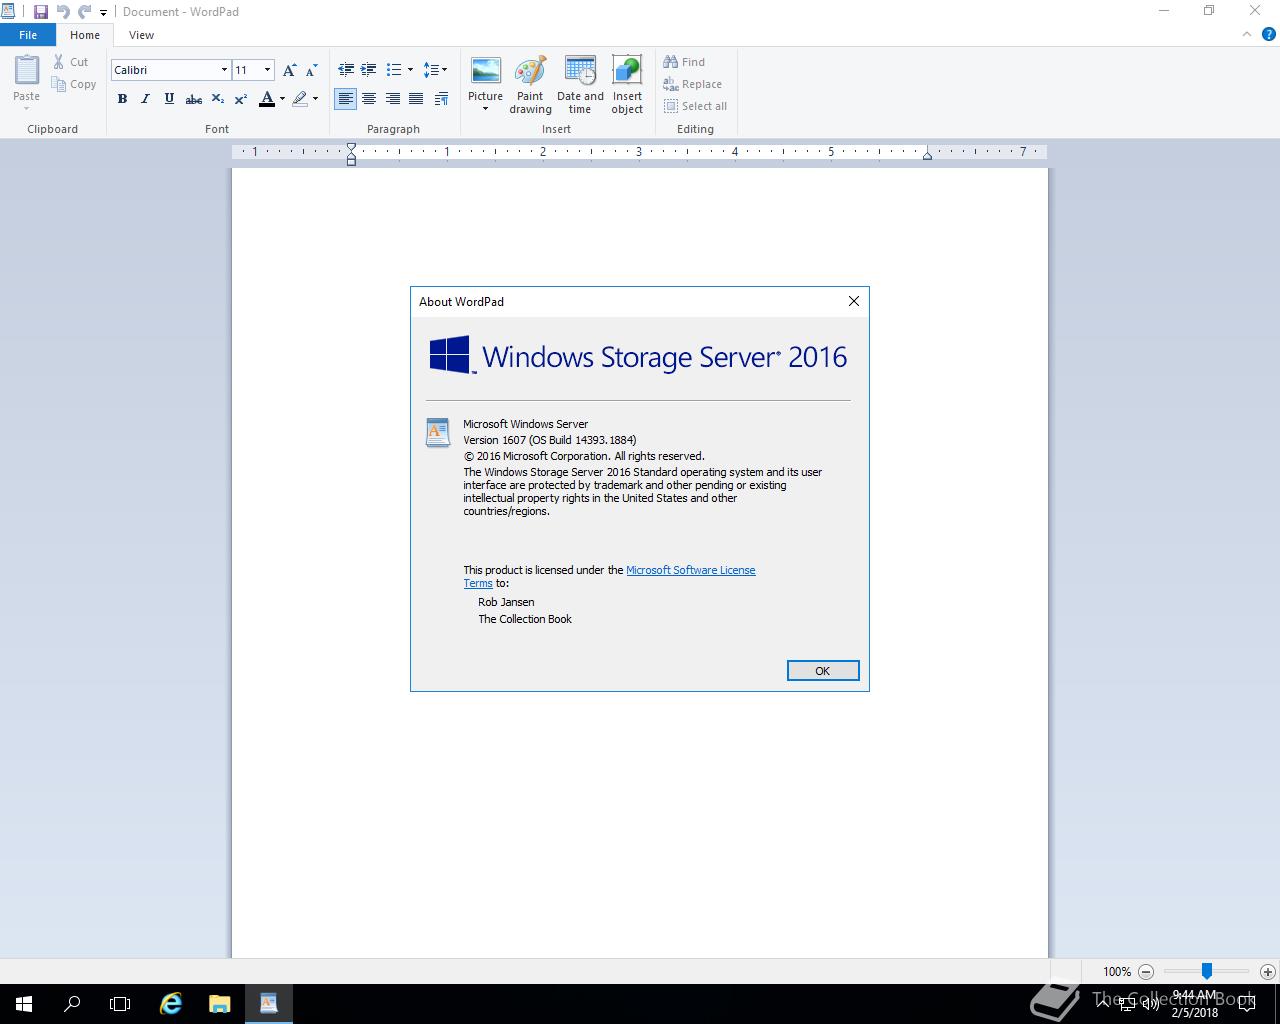1280x1024 pixels.
Task: Click the Shrink font icon
Action: tap(311, 70)
